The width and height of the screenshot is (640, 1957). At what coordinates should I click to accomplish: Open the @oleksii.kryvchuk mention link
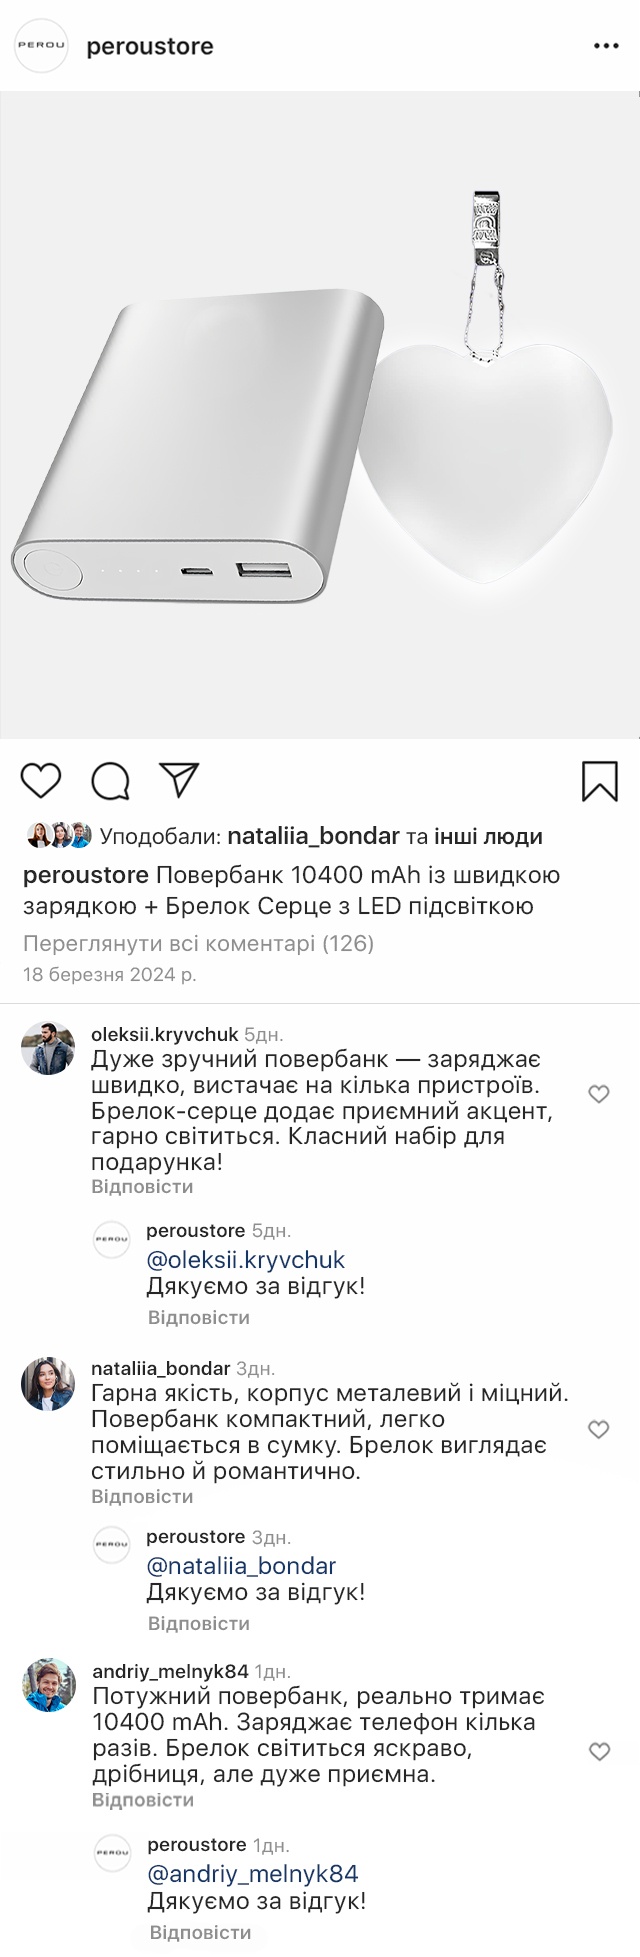245,1260
